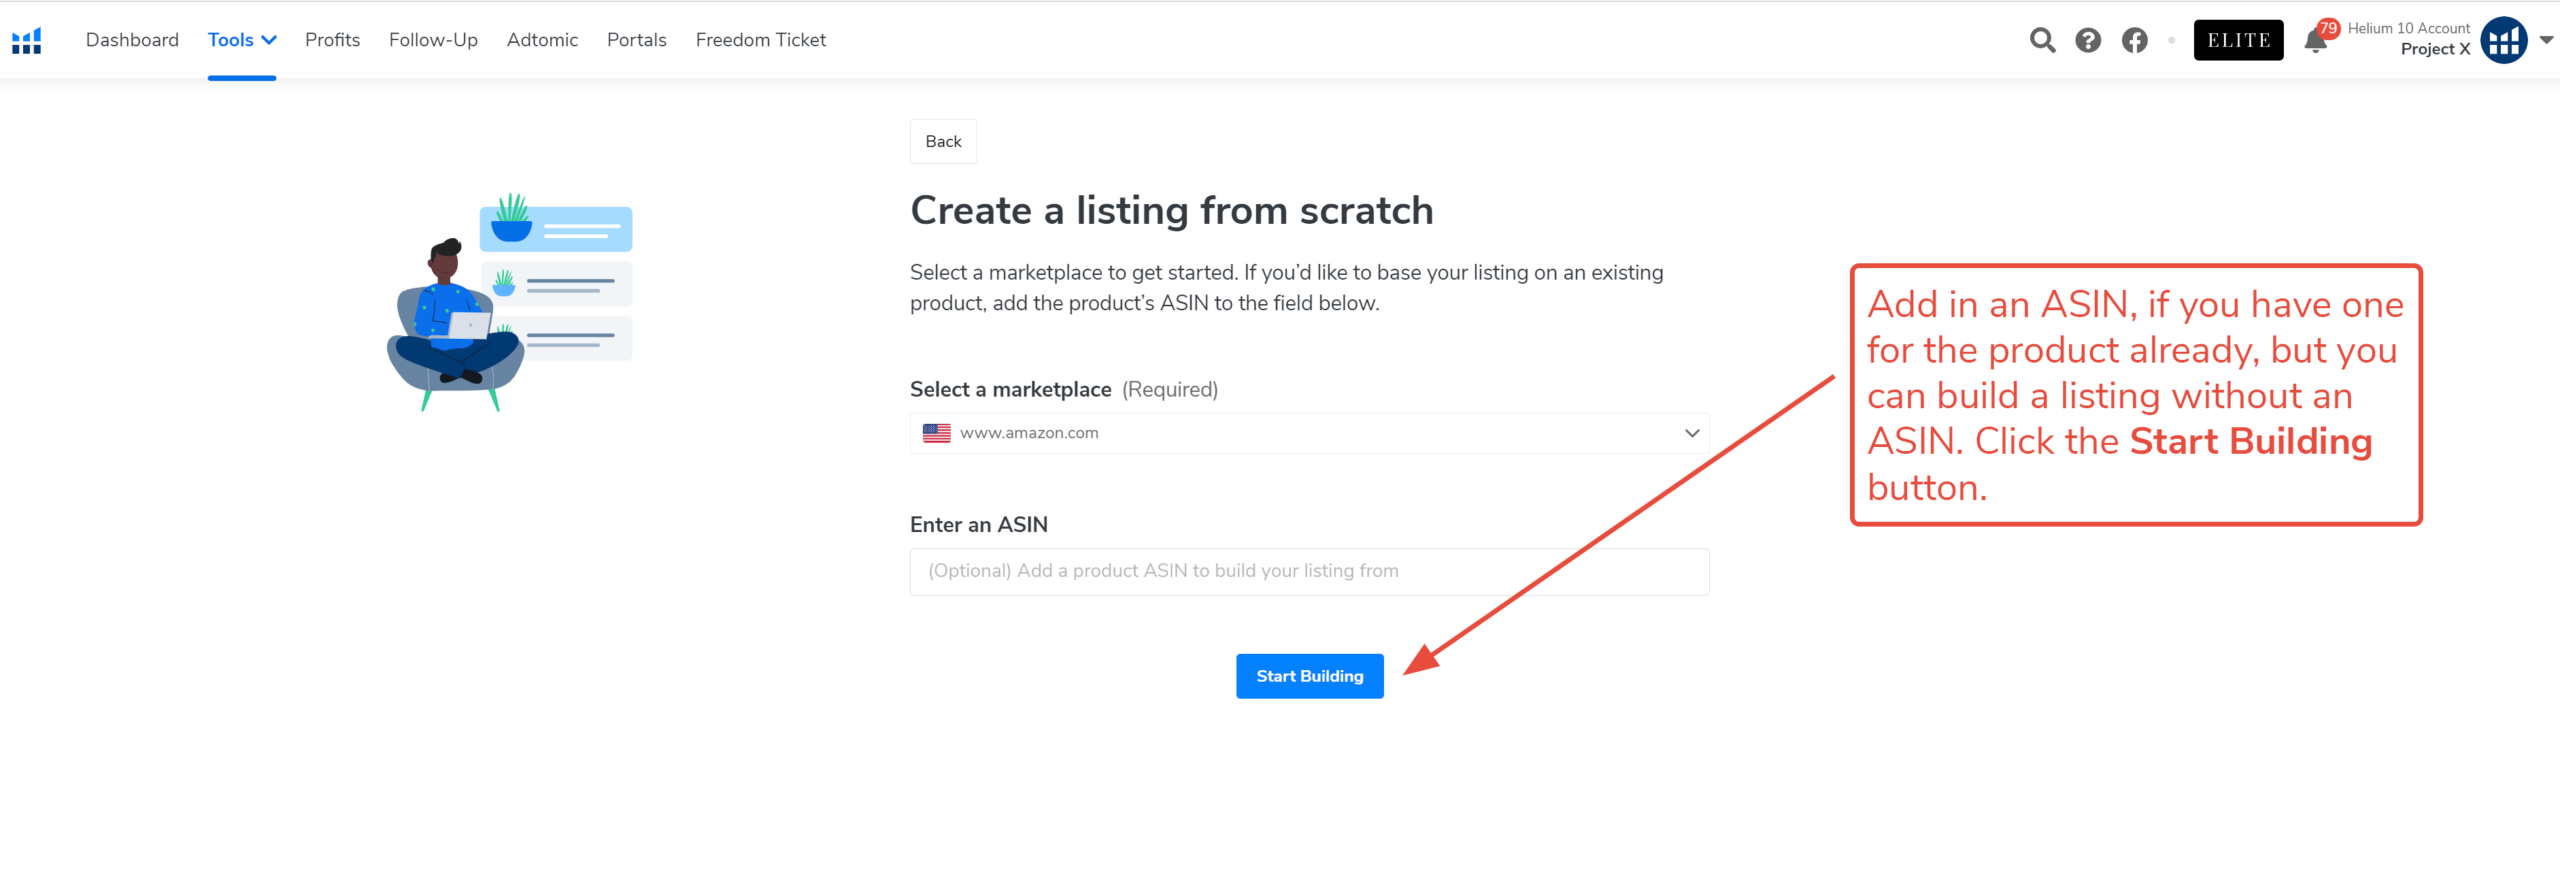Open notifications bell with 79 badge
The image size is (2560, 896).
point(2316,40)
